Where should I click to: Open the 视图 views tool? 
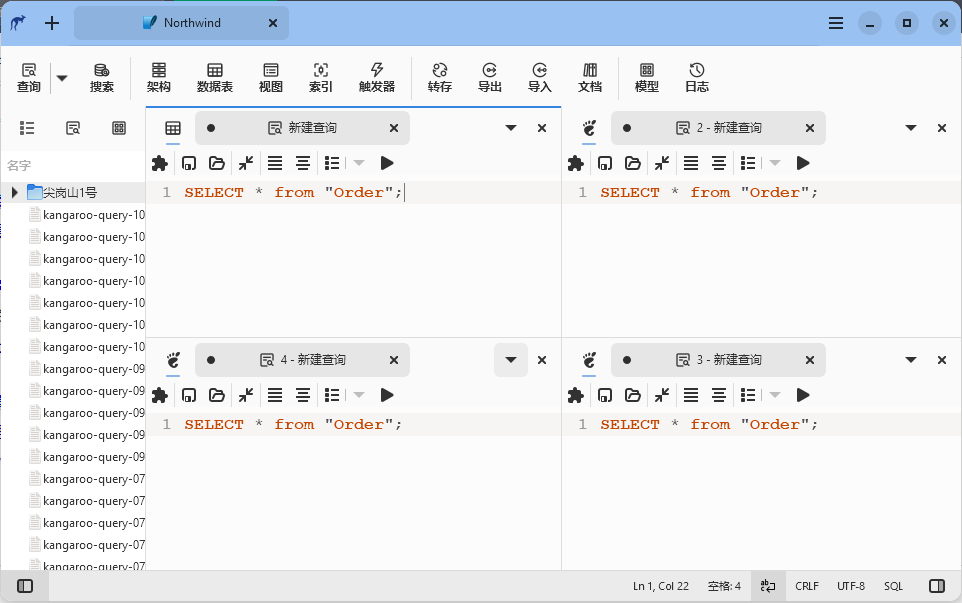tap(271, 78)
